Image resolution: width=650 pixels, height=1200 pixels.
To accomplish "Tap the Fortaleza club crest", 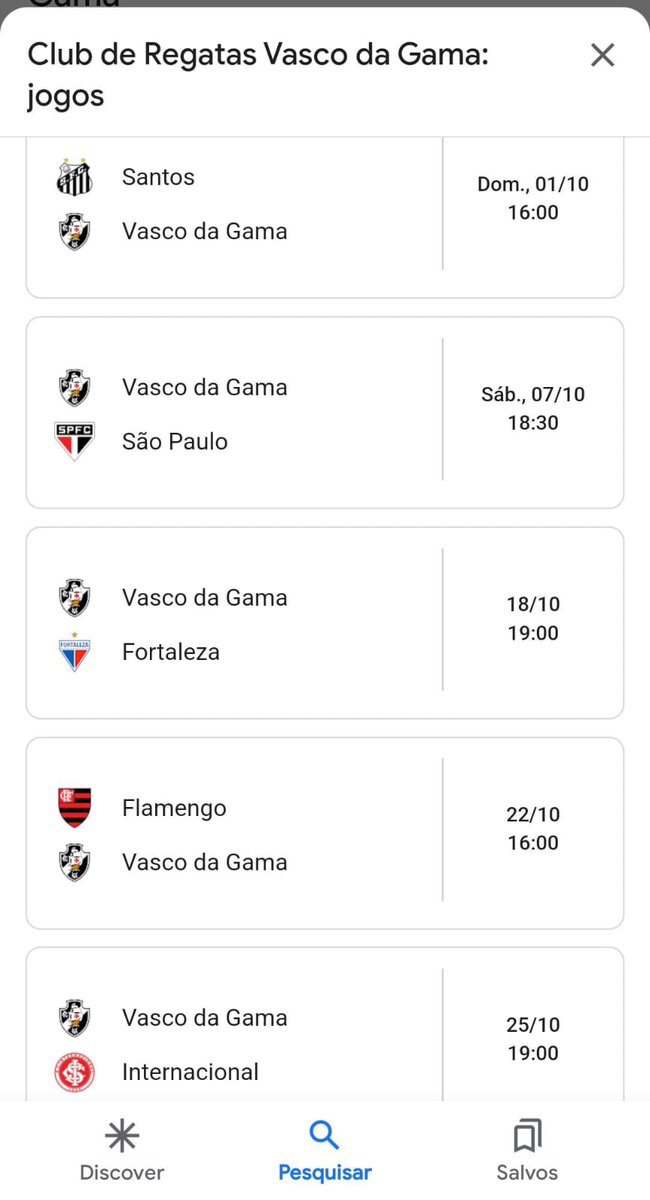I will [x=74, y=652].
